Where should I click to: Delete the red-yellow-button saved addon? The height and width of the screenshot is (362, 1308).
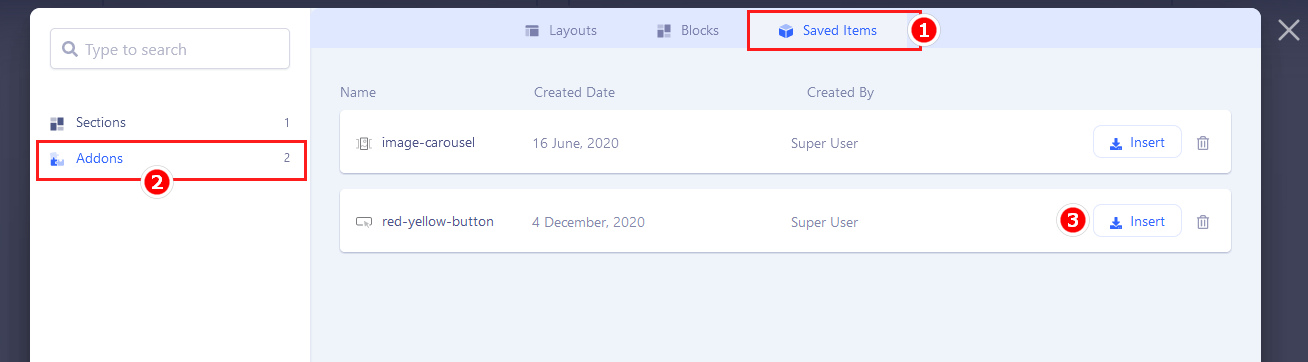point(1203,222)
